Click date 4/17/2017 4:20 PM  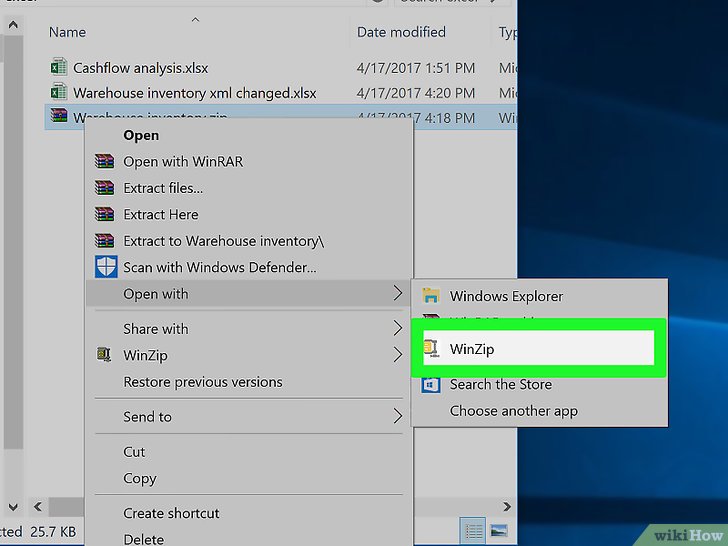416,93
